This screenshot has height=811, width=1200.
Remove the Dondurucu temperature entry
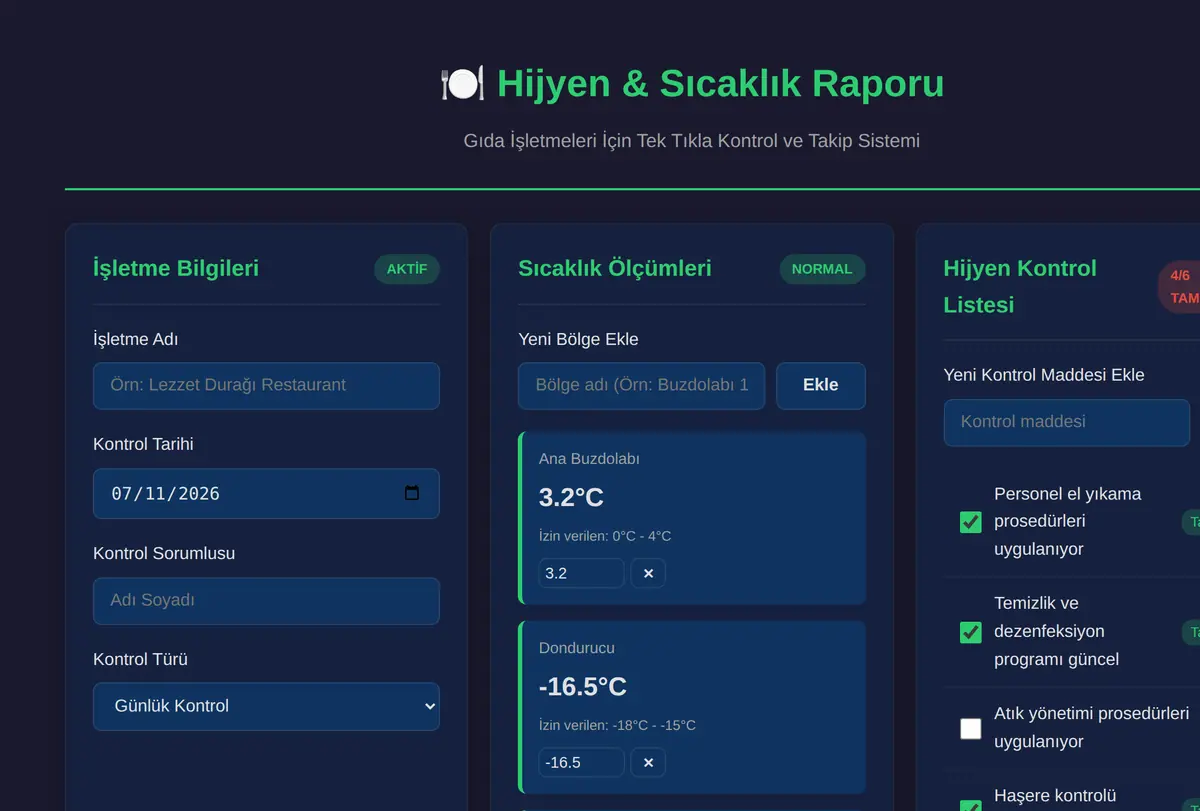[648, 762]
